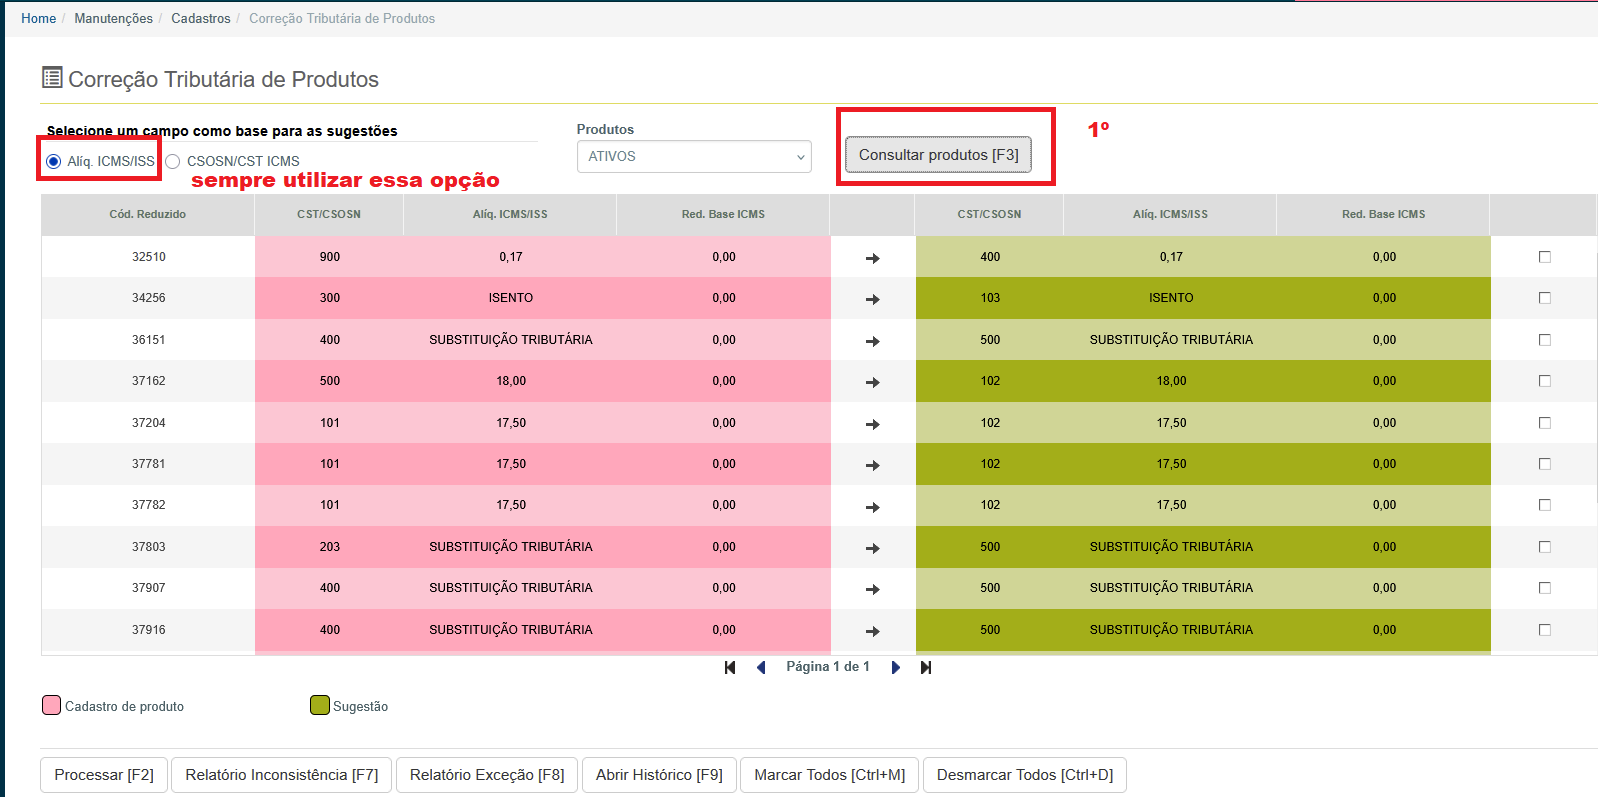Check the box for product 34256
1598x797 pixels.
(1544, 298)
